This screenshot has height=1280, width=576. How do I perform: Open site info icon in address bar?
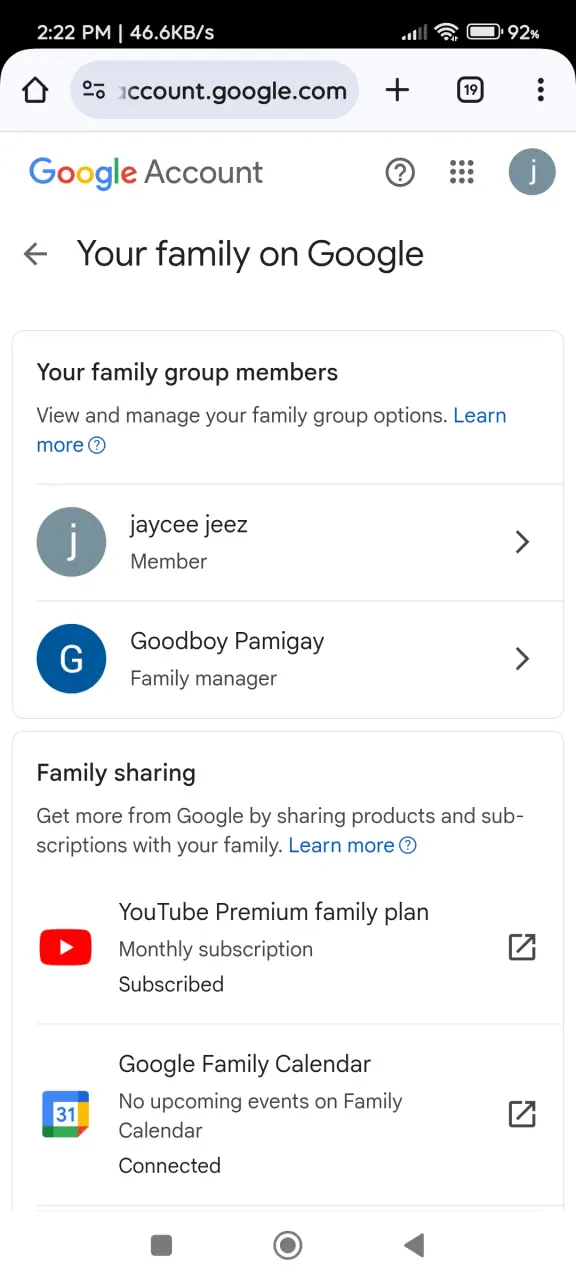coord(94,91)
